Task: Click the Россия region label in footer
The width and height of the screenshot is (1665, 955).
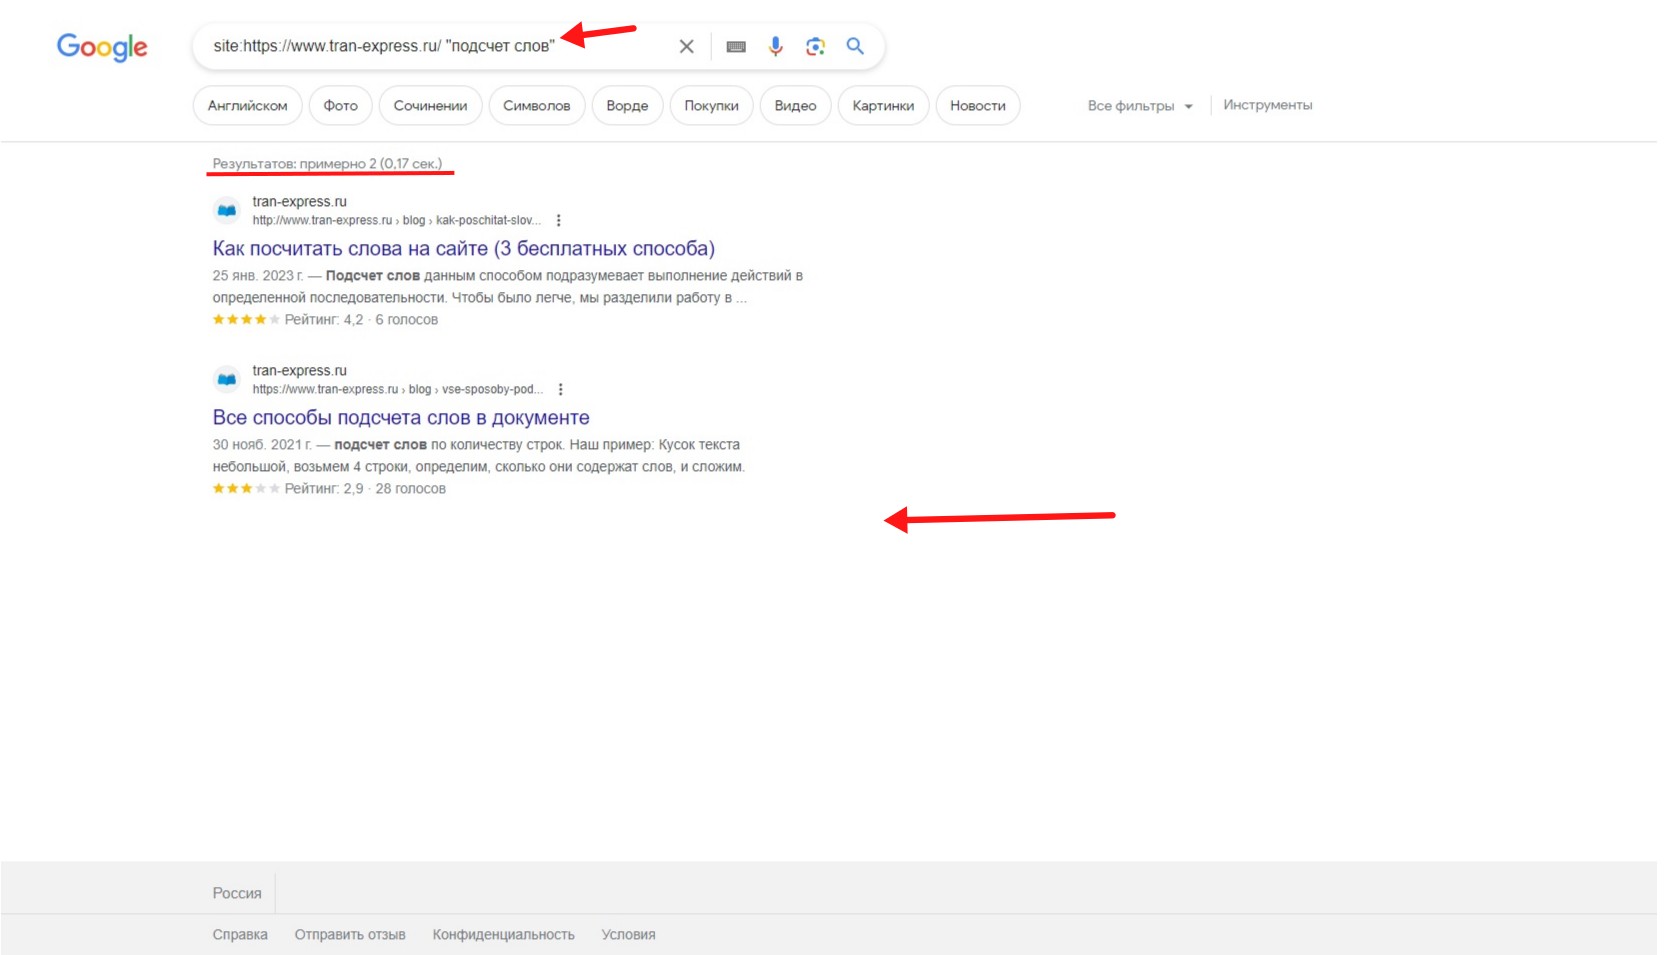Action: (237, 893)
